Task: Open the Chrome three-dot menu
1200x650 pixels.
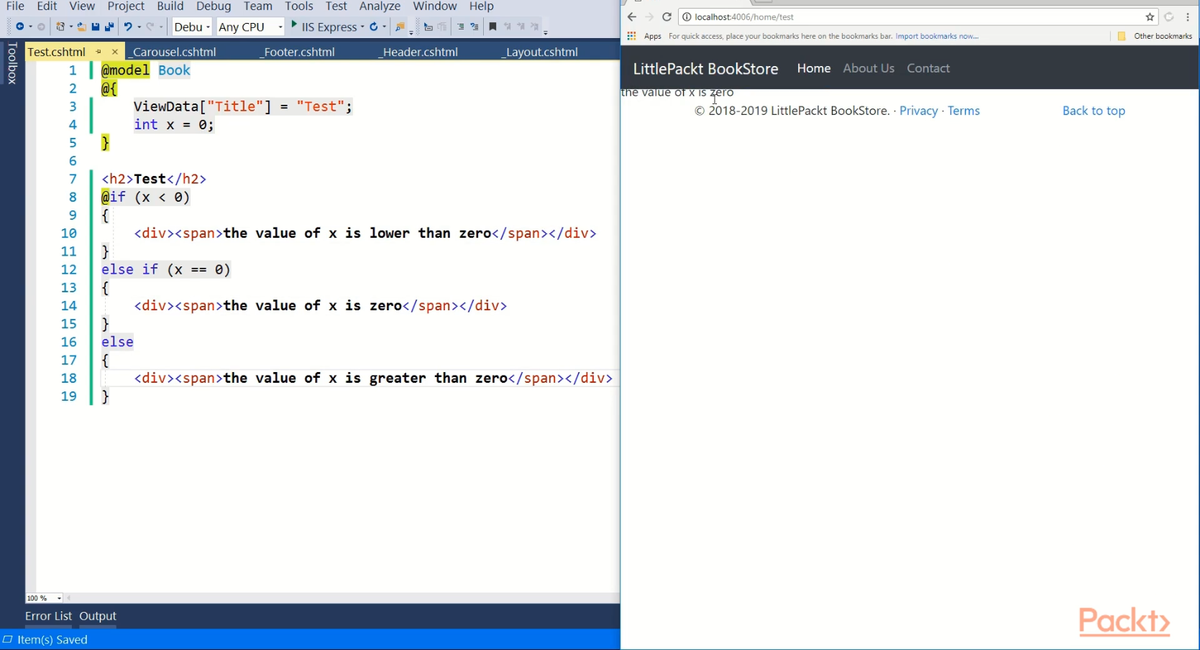Action: (1188, 17)
